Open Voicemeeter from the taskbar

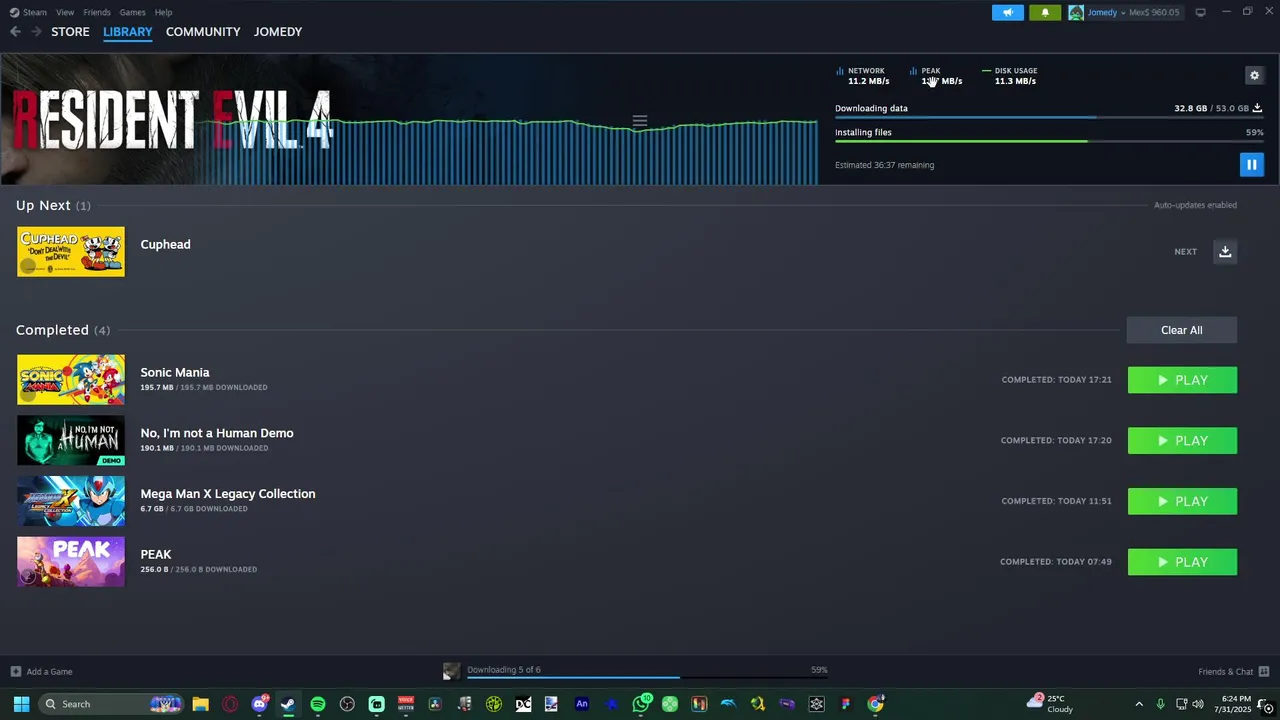406,704
